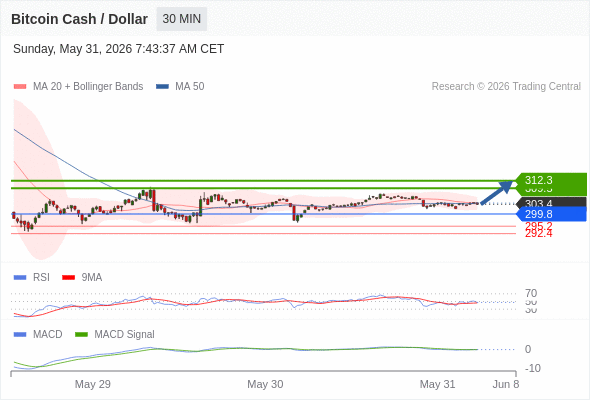590x400 pixels.
Task: Click the green 312.3 resistance price tag
Action: coord(551,180)
